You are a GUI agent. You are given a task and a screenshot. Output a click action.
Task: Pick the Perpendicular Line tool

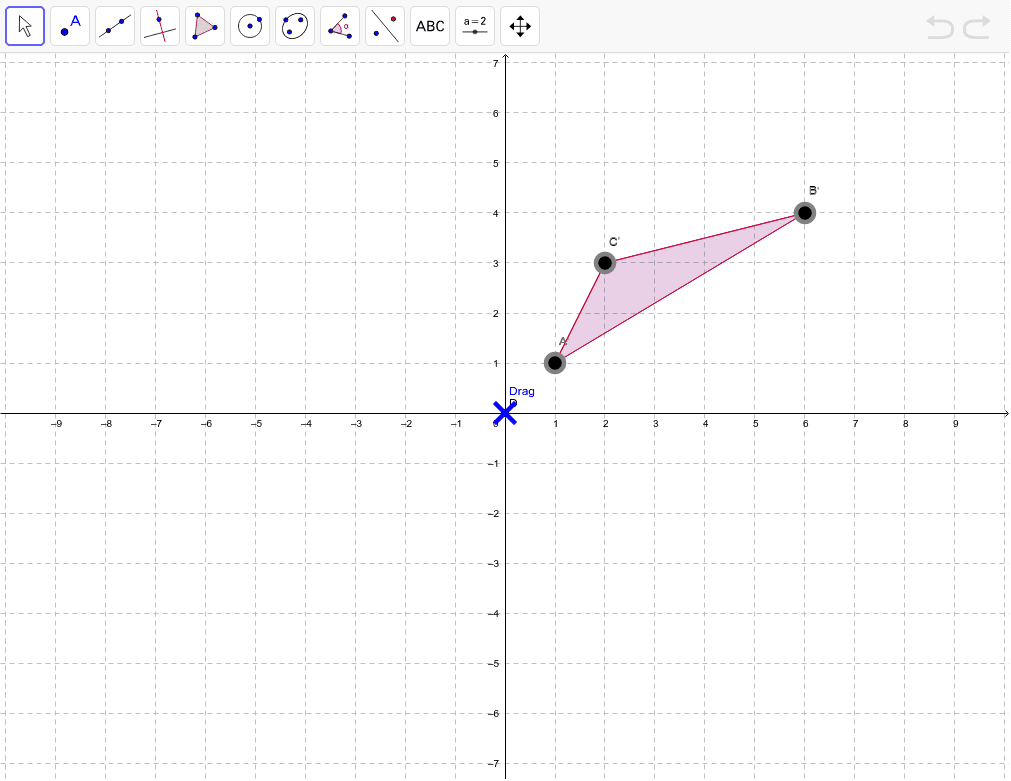click(x=160, y=26)
